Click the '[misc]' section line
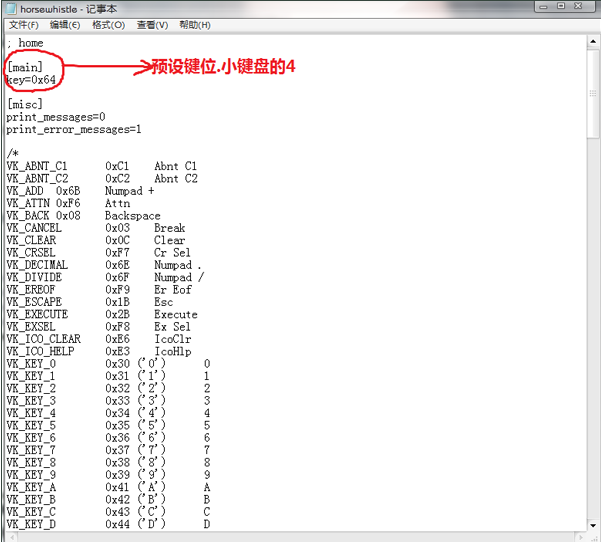The image size is (601, 542). [x=25, y=104]
